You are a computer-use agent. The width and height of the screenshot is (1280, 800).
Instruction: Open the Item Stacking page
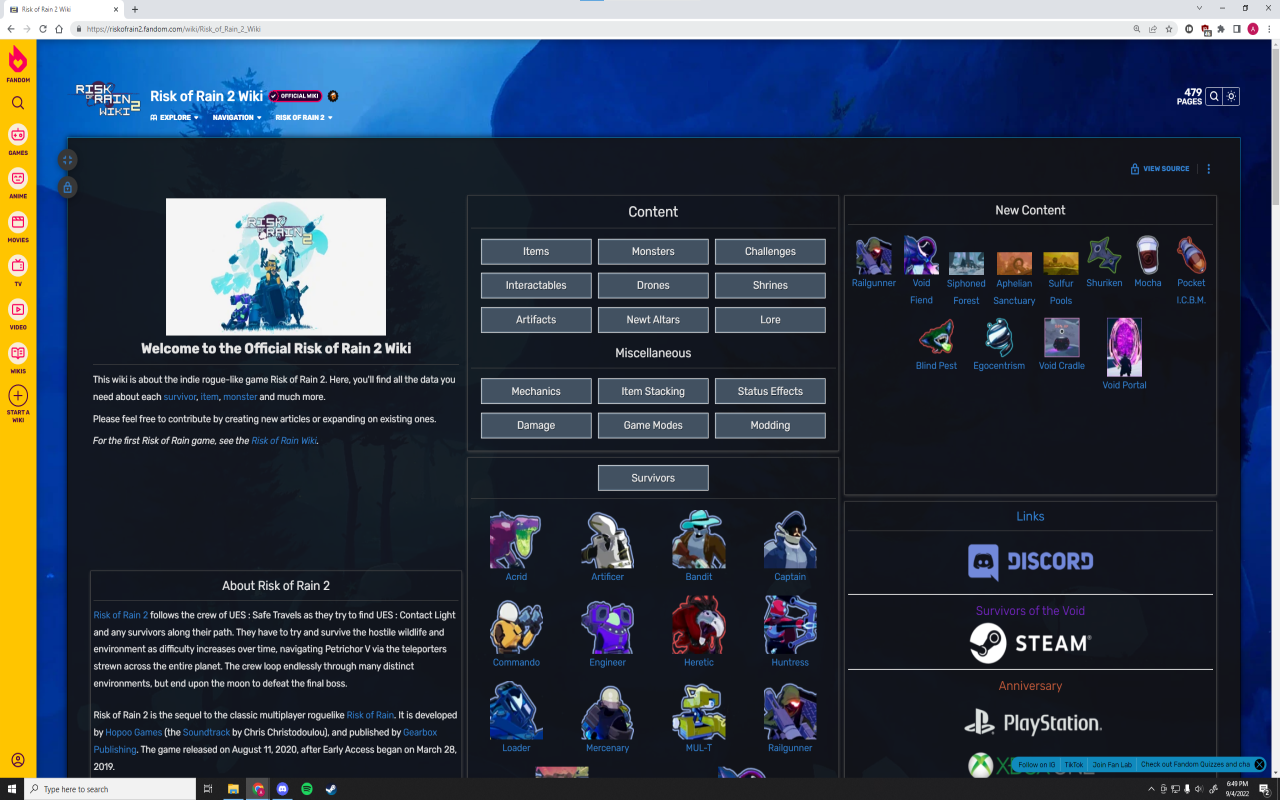tap(653, 391)
